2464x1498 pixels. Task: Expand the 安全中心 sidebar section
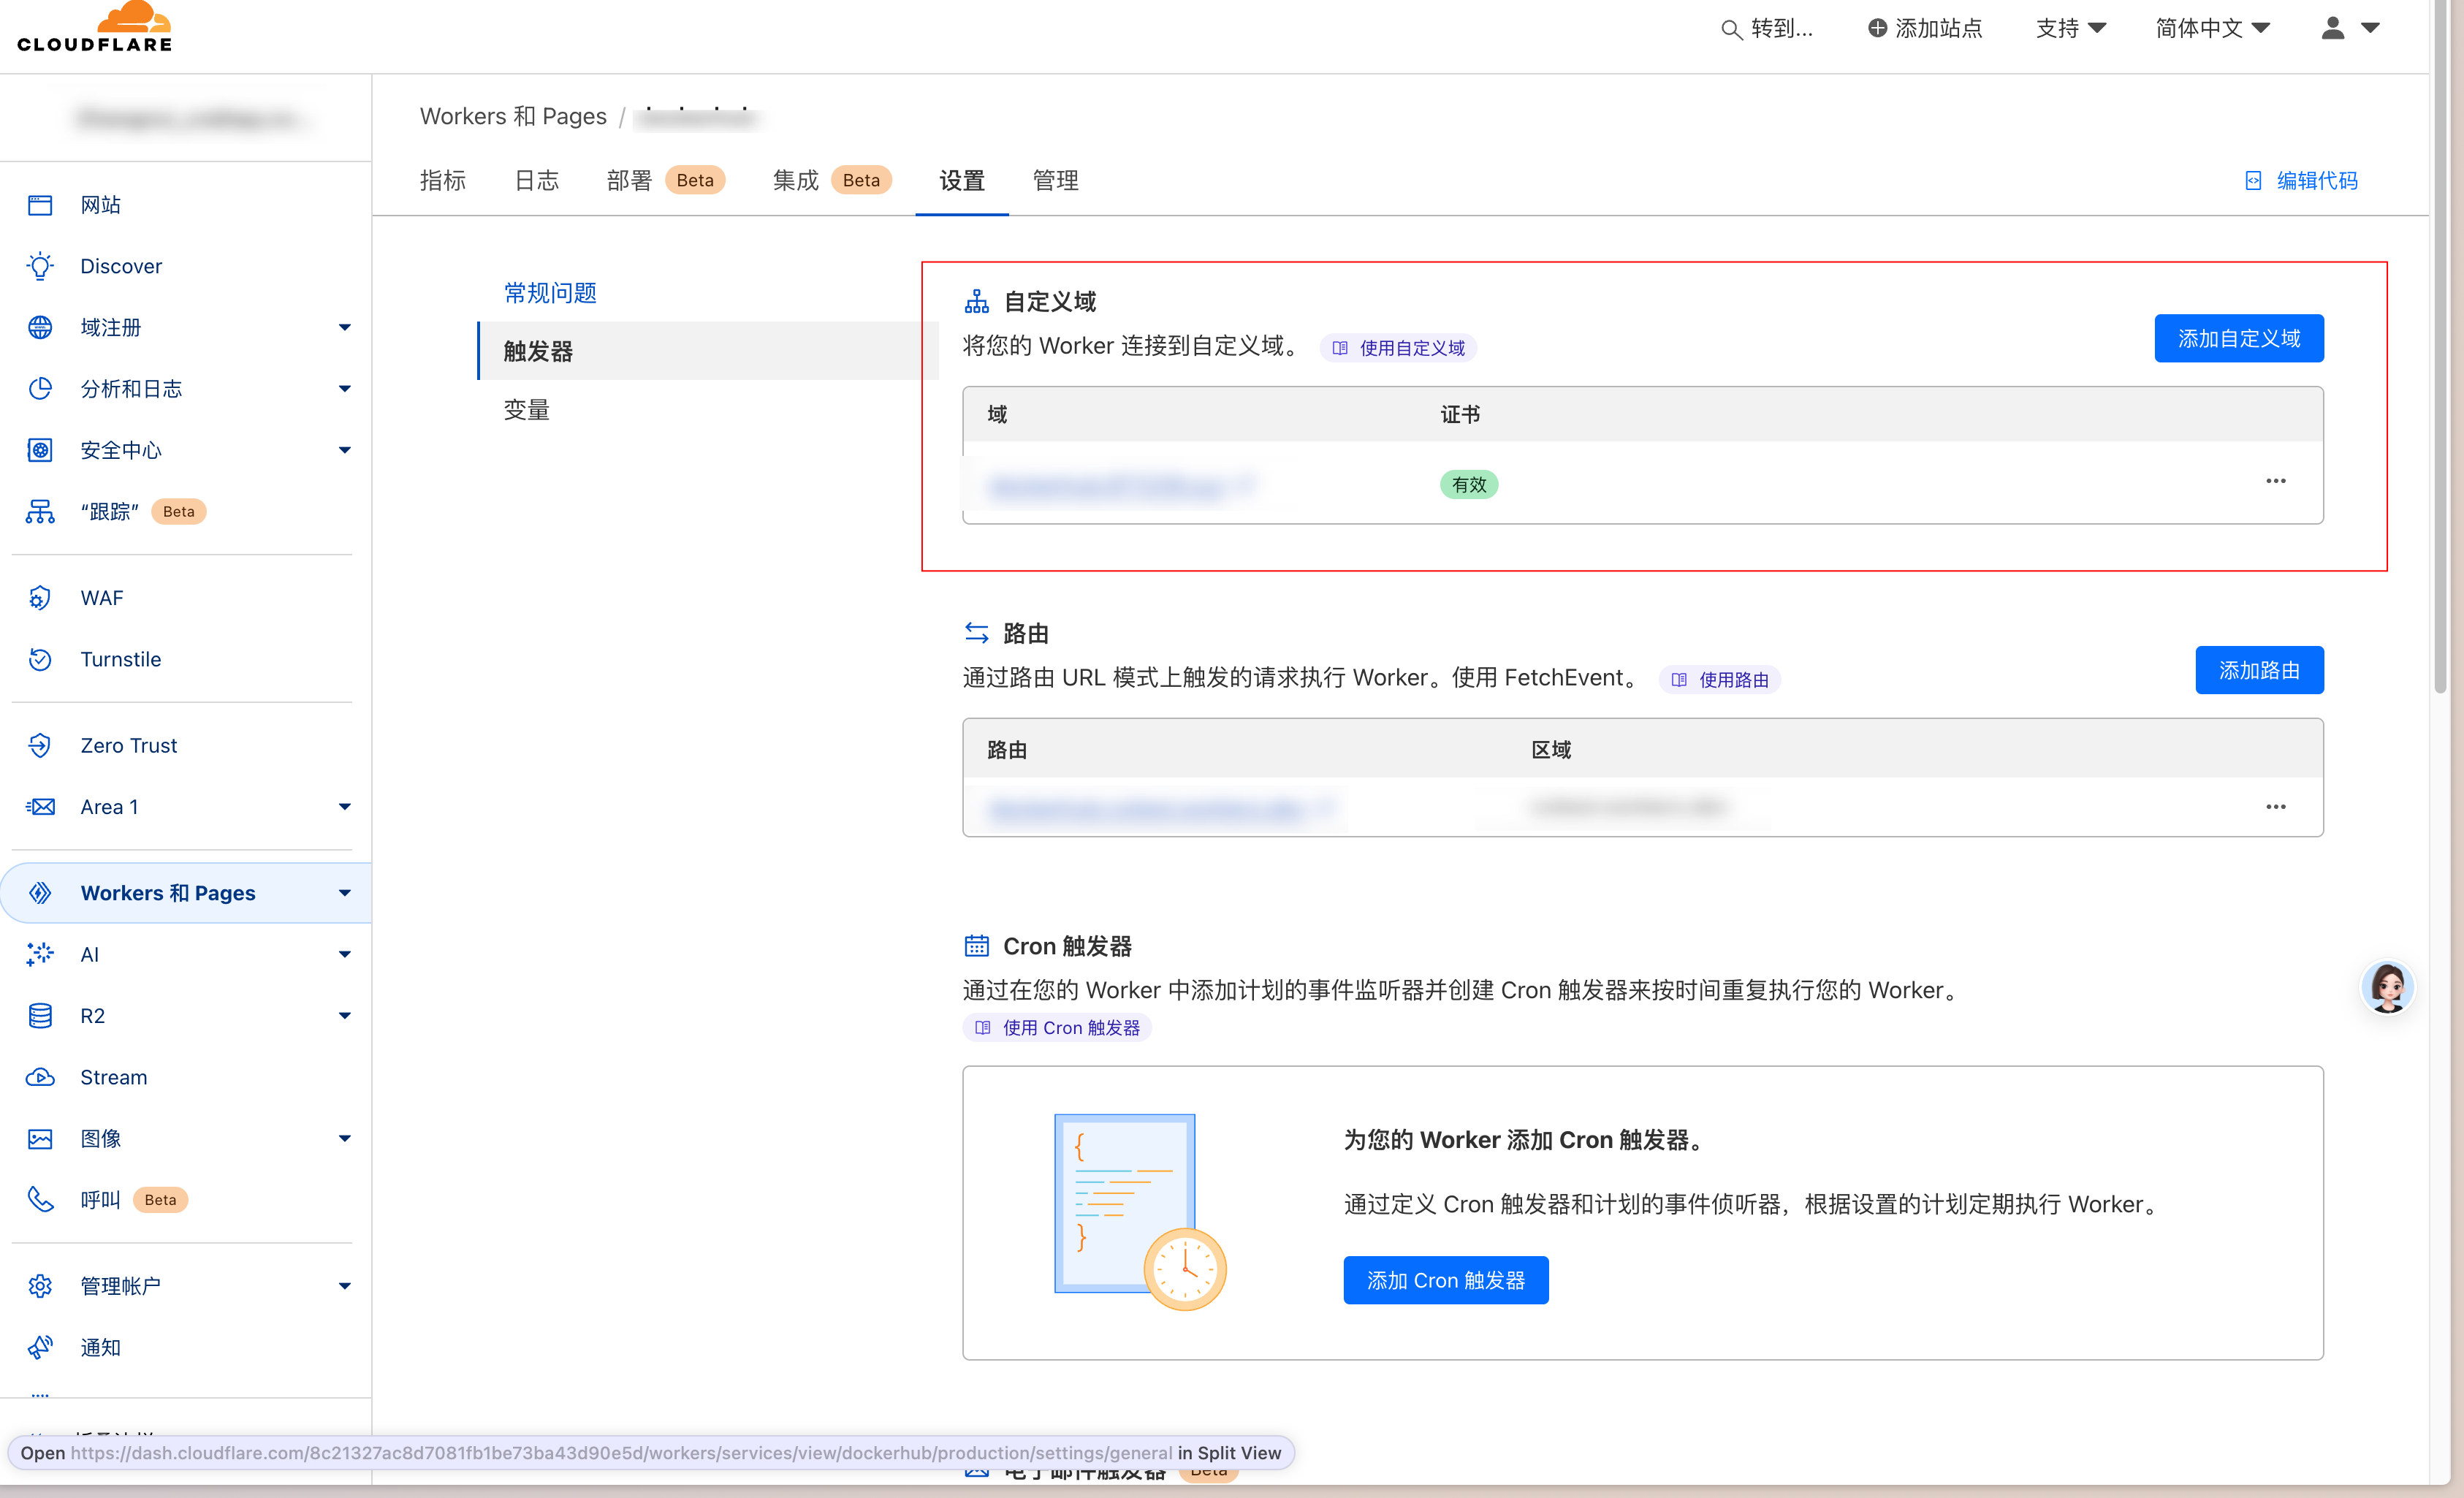tap(345, 450)
